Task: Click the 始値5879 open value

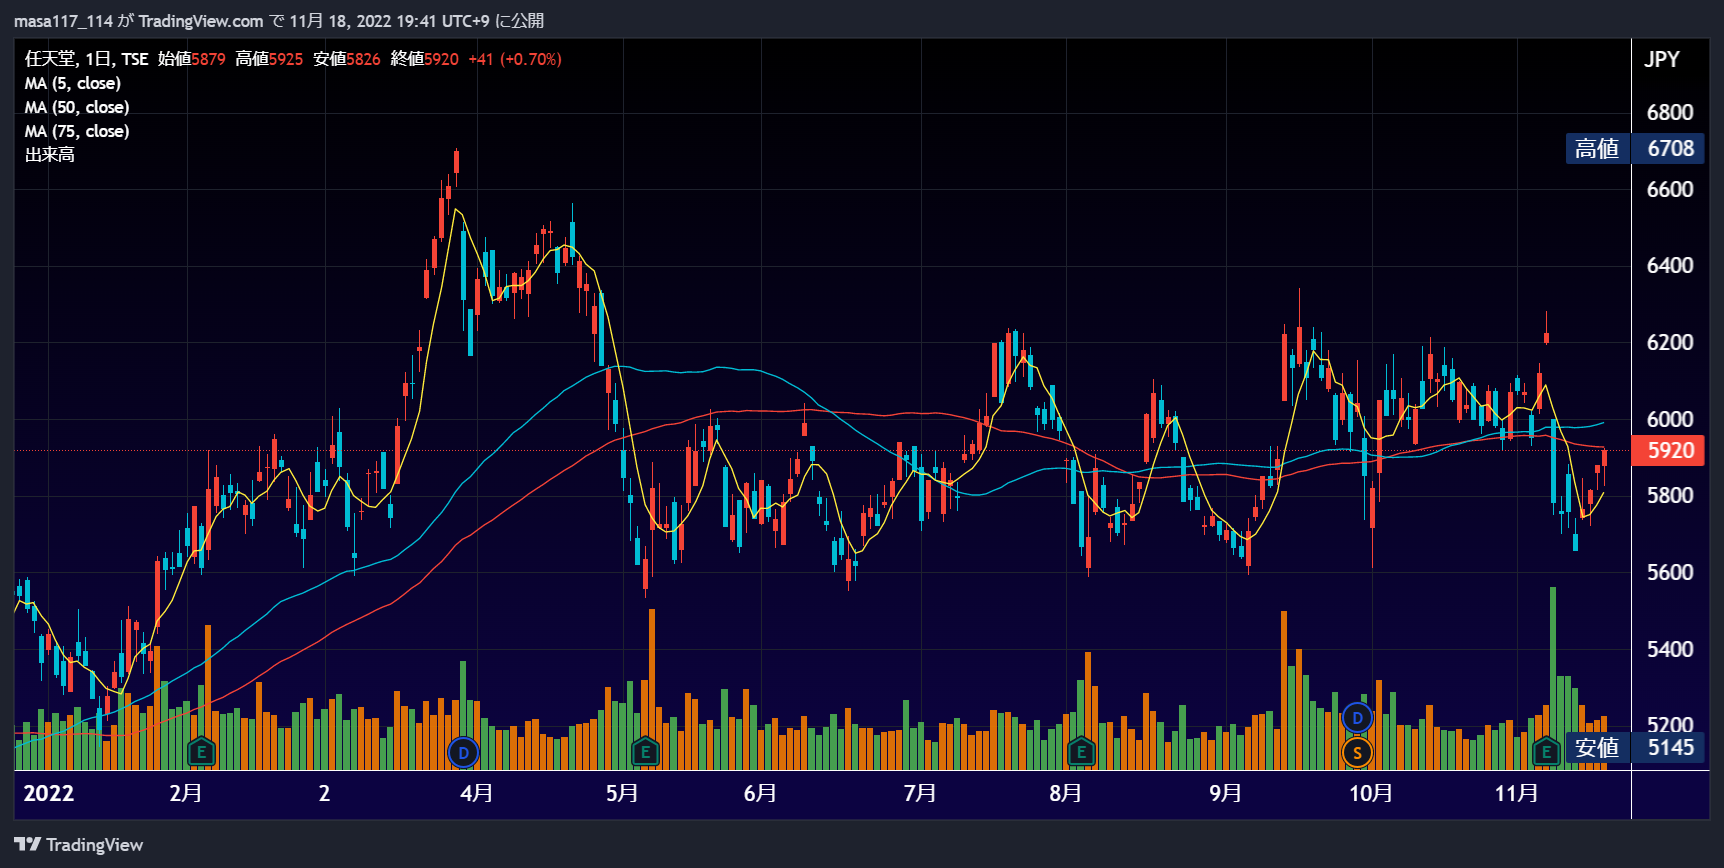Action: (x=192, y=59)
